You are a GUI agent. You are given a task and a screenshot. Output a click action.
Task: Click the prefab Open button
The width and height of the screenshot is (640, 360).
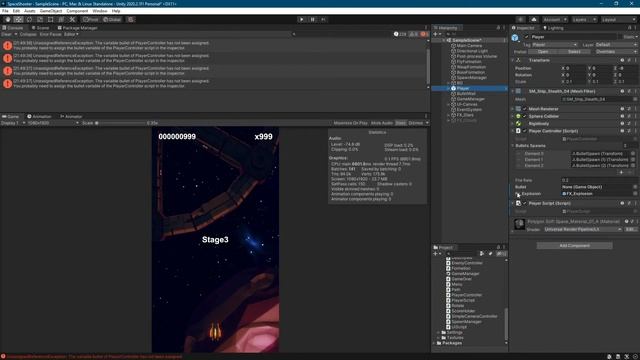click(x=543, y=52)
